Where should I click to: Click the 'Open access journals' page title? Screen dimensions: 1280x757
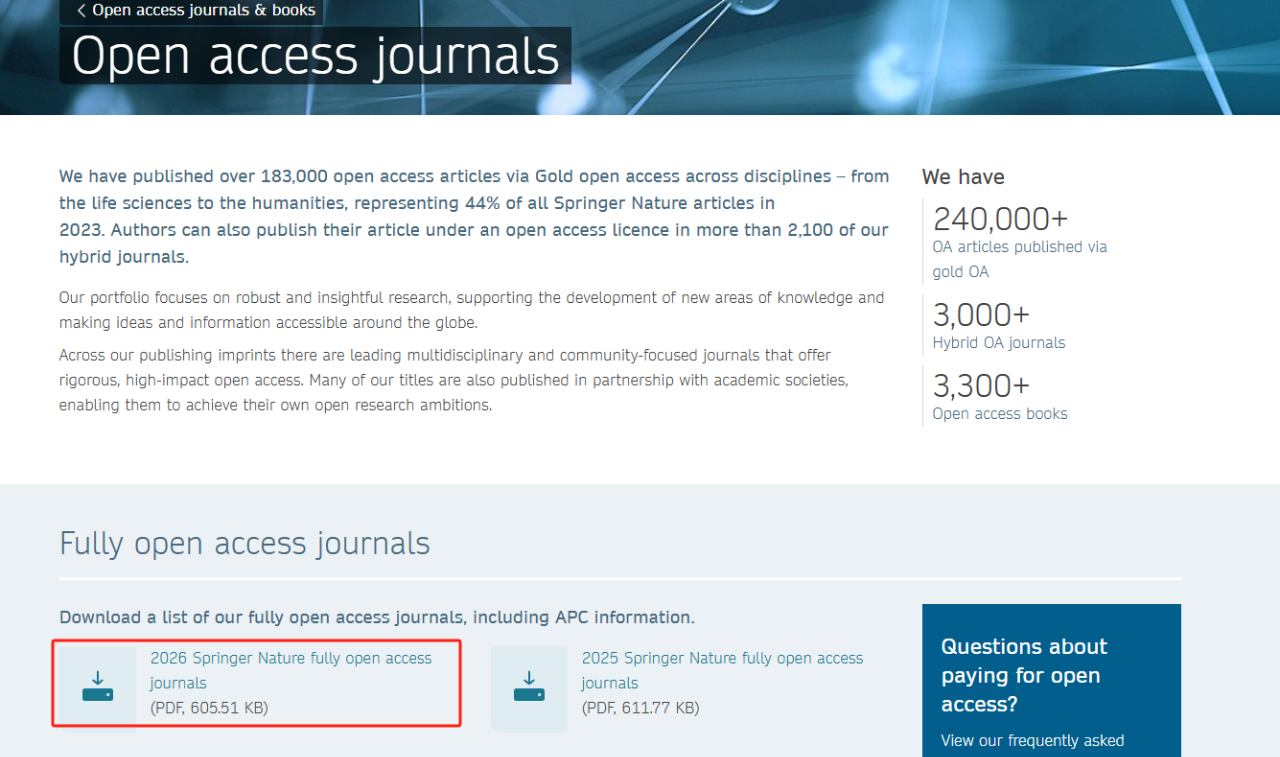pyautogui.click(x=315, y=56)
